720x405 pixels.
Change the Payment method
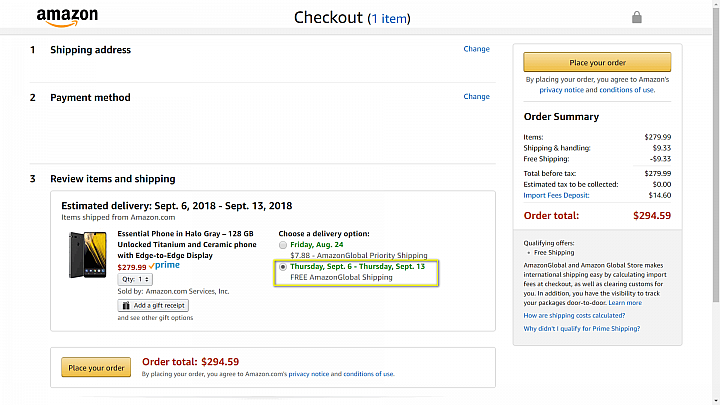[x=476, y=96]
